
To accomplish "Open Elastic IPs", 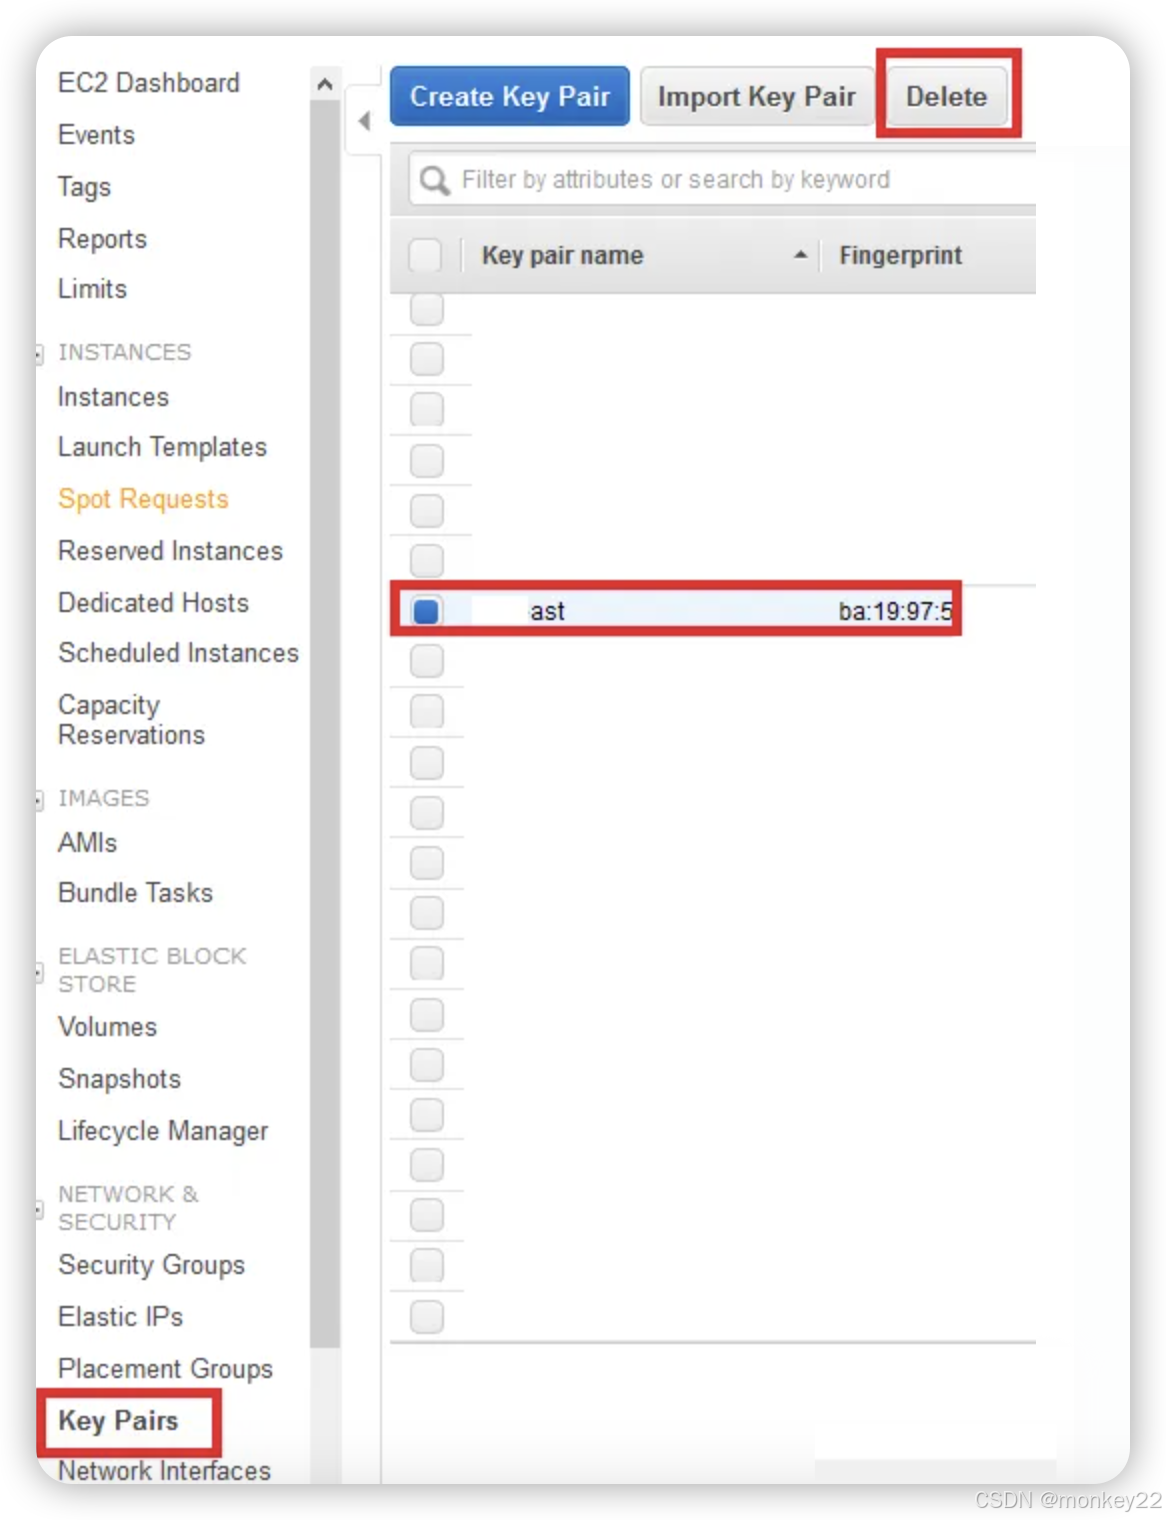I will (x=120, y=1317).
